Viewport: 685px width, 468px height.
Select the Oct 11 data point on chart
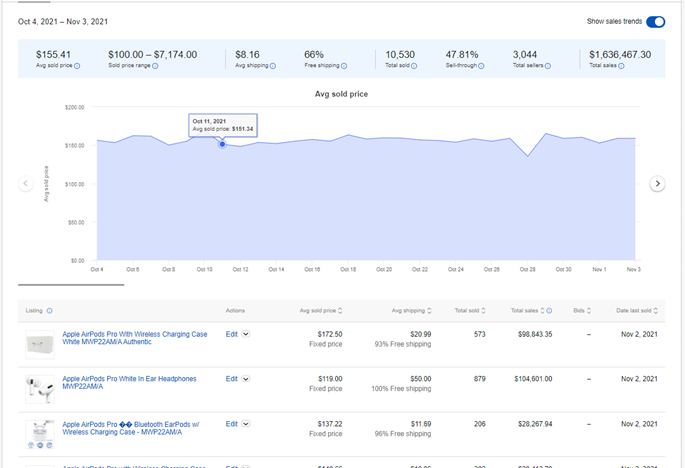coord(222,144)
